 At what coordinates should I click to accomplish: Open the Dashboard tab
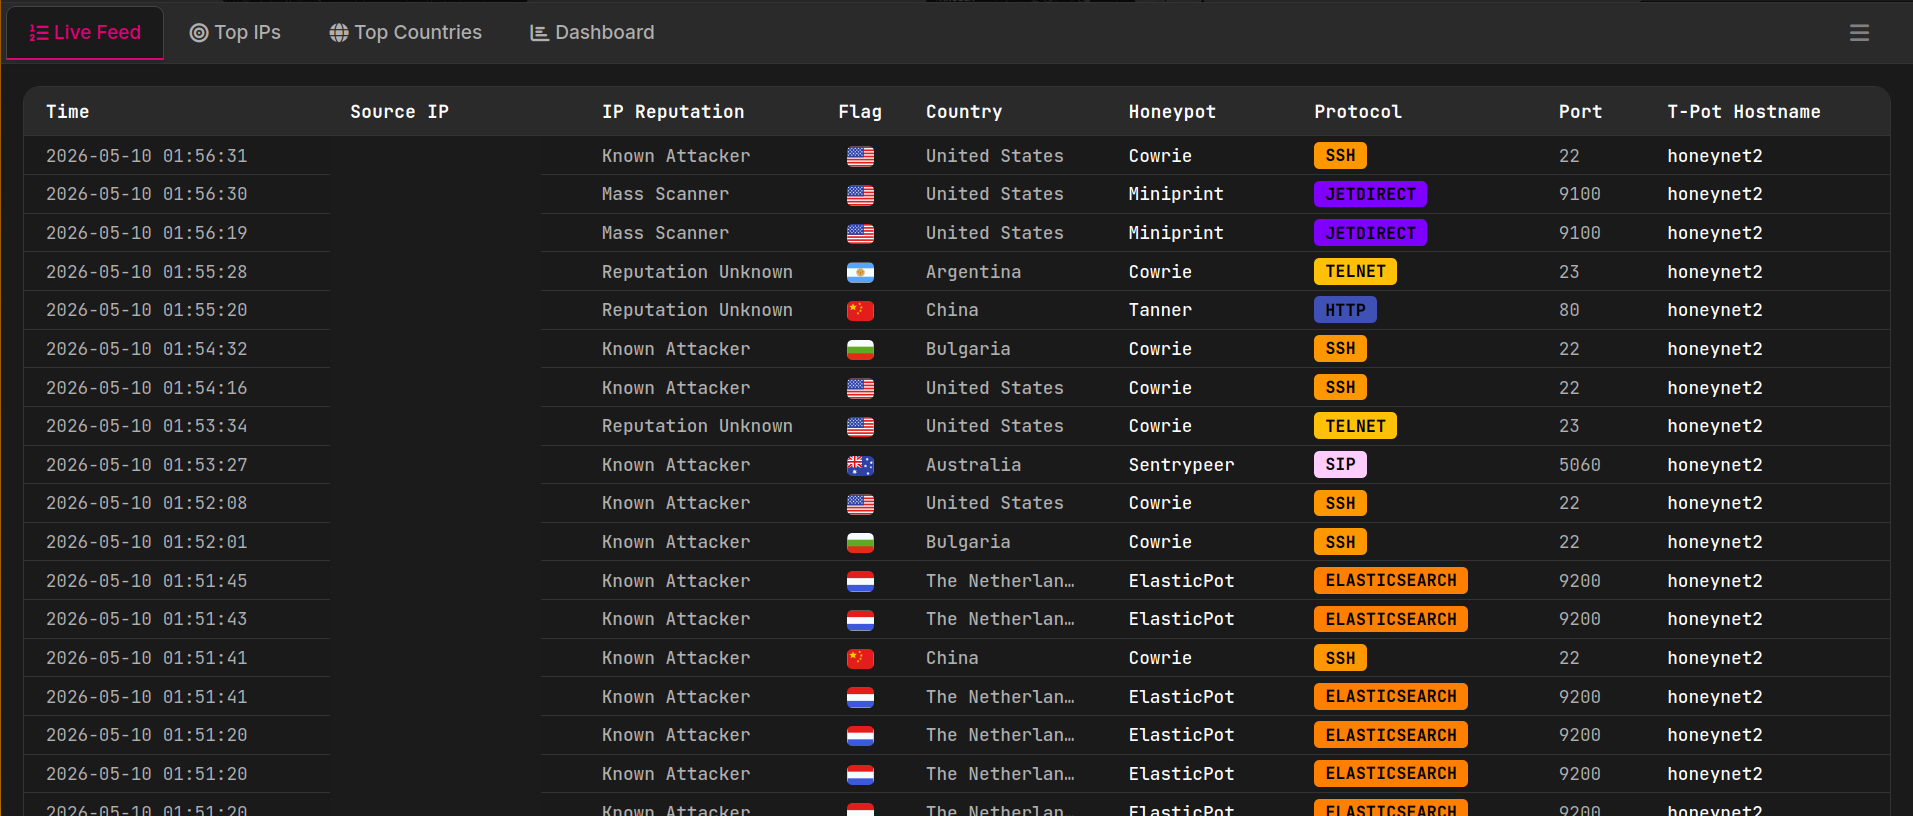592,32
